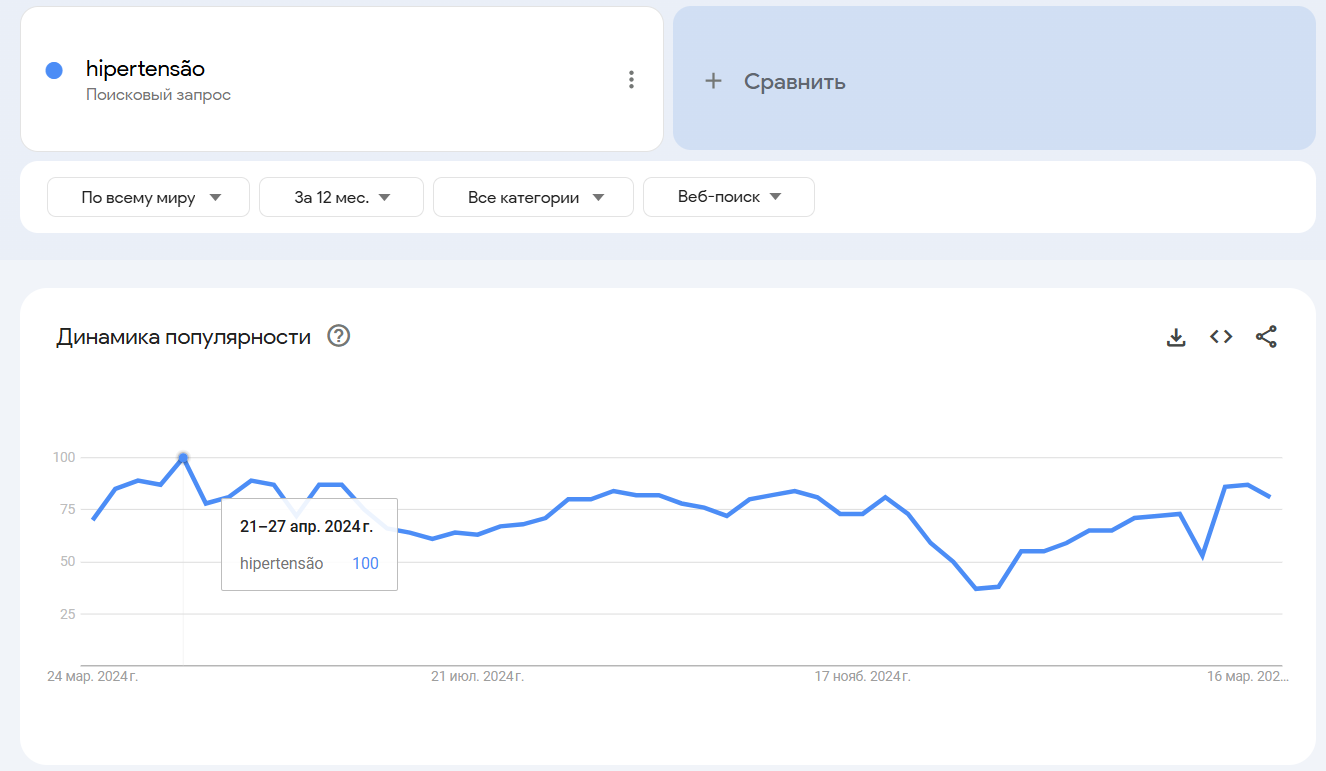1326x771 pixels.
Task: Click the highlighted peak point at 100
Action: coord(183,458)
